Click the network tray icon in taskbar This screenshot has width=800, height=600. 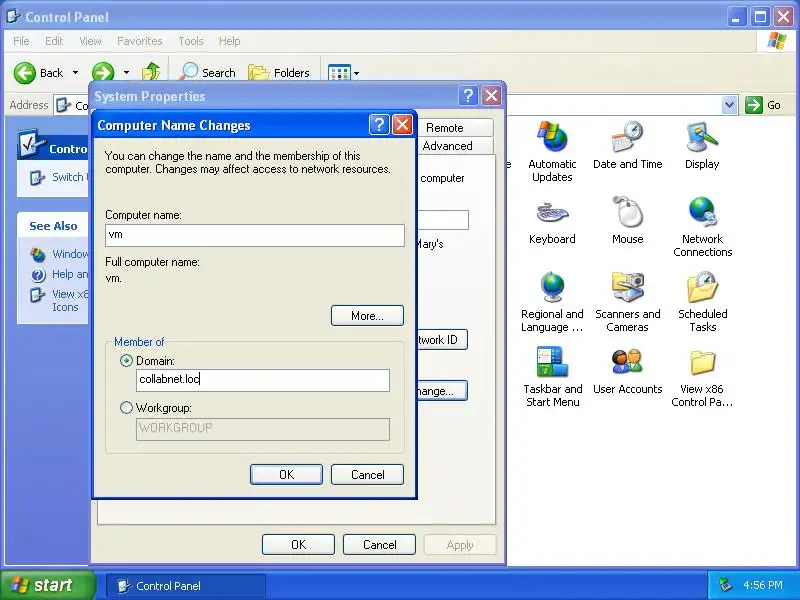coord(724,585)
